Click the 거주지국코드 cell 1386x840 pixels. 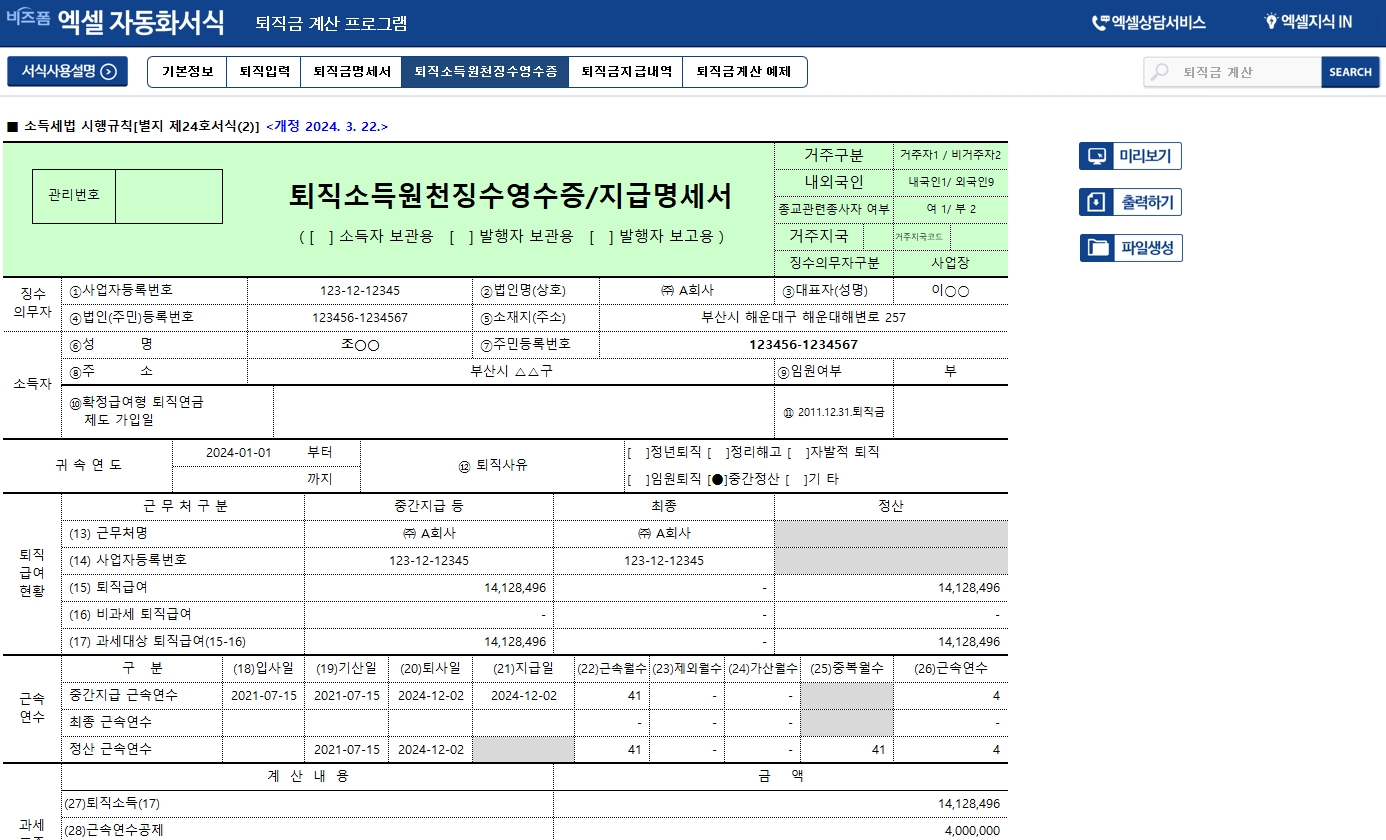[921, 236]
